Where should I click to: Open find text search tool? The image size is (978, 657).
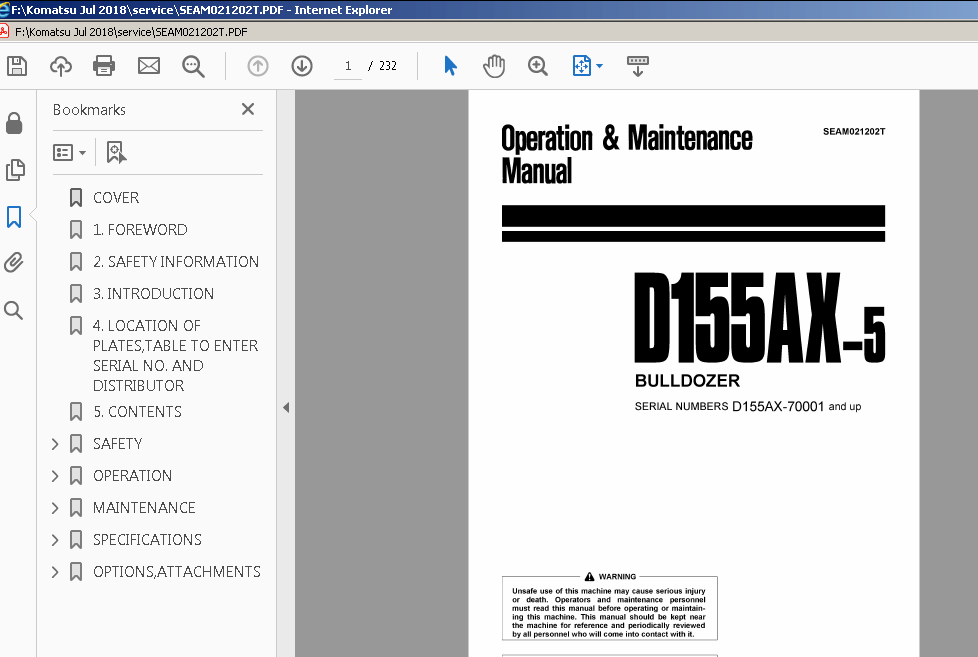click(x=193, y=66)
